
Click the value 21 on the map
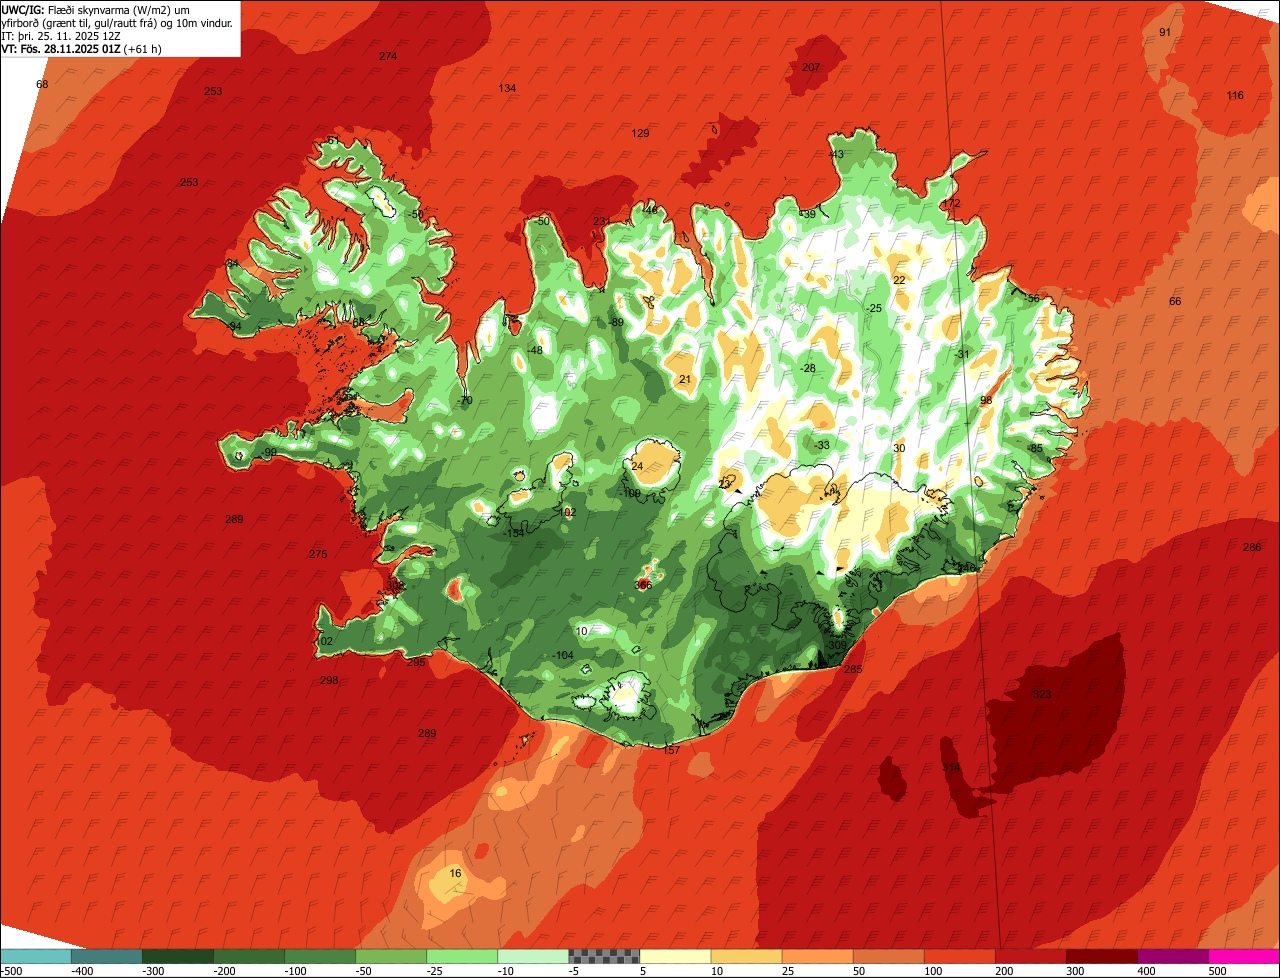685,379
